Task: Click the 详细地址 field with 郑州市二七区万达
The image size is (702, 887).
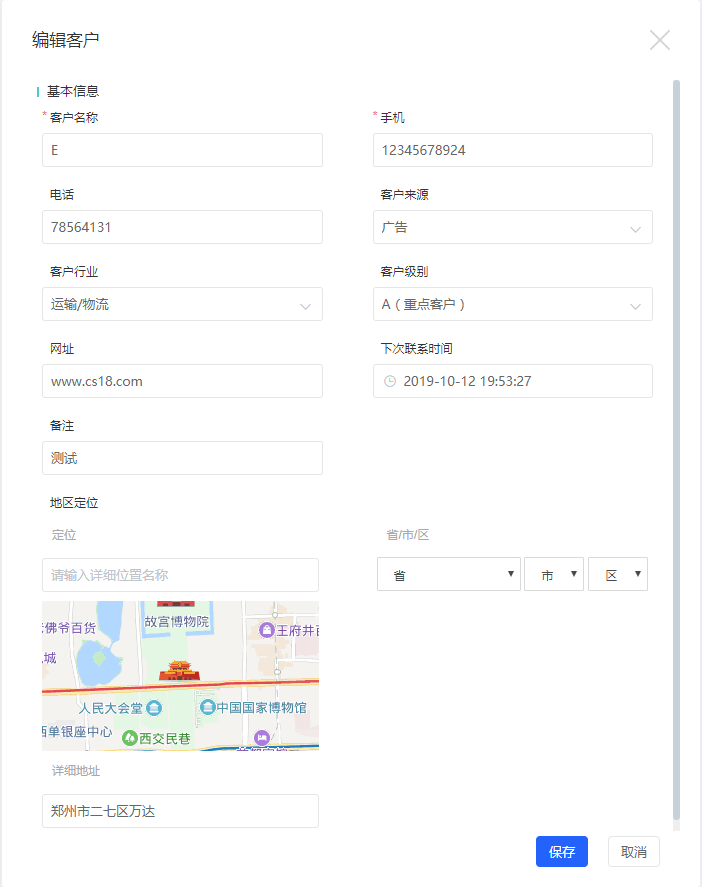Action: point(180,811)
